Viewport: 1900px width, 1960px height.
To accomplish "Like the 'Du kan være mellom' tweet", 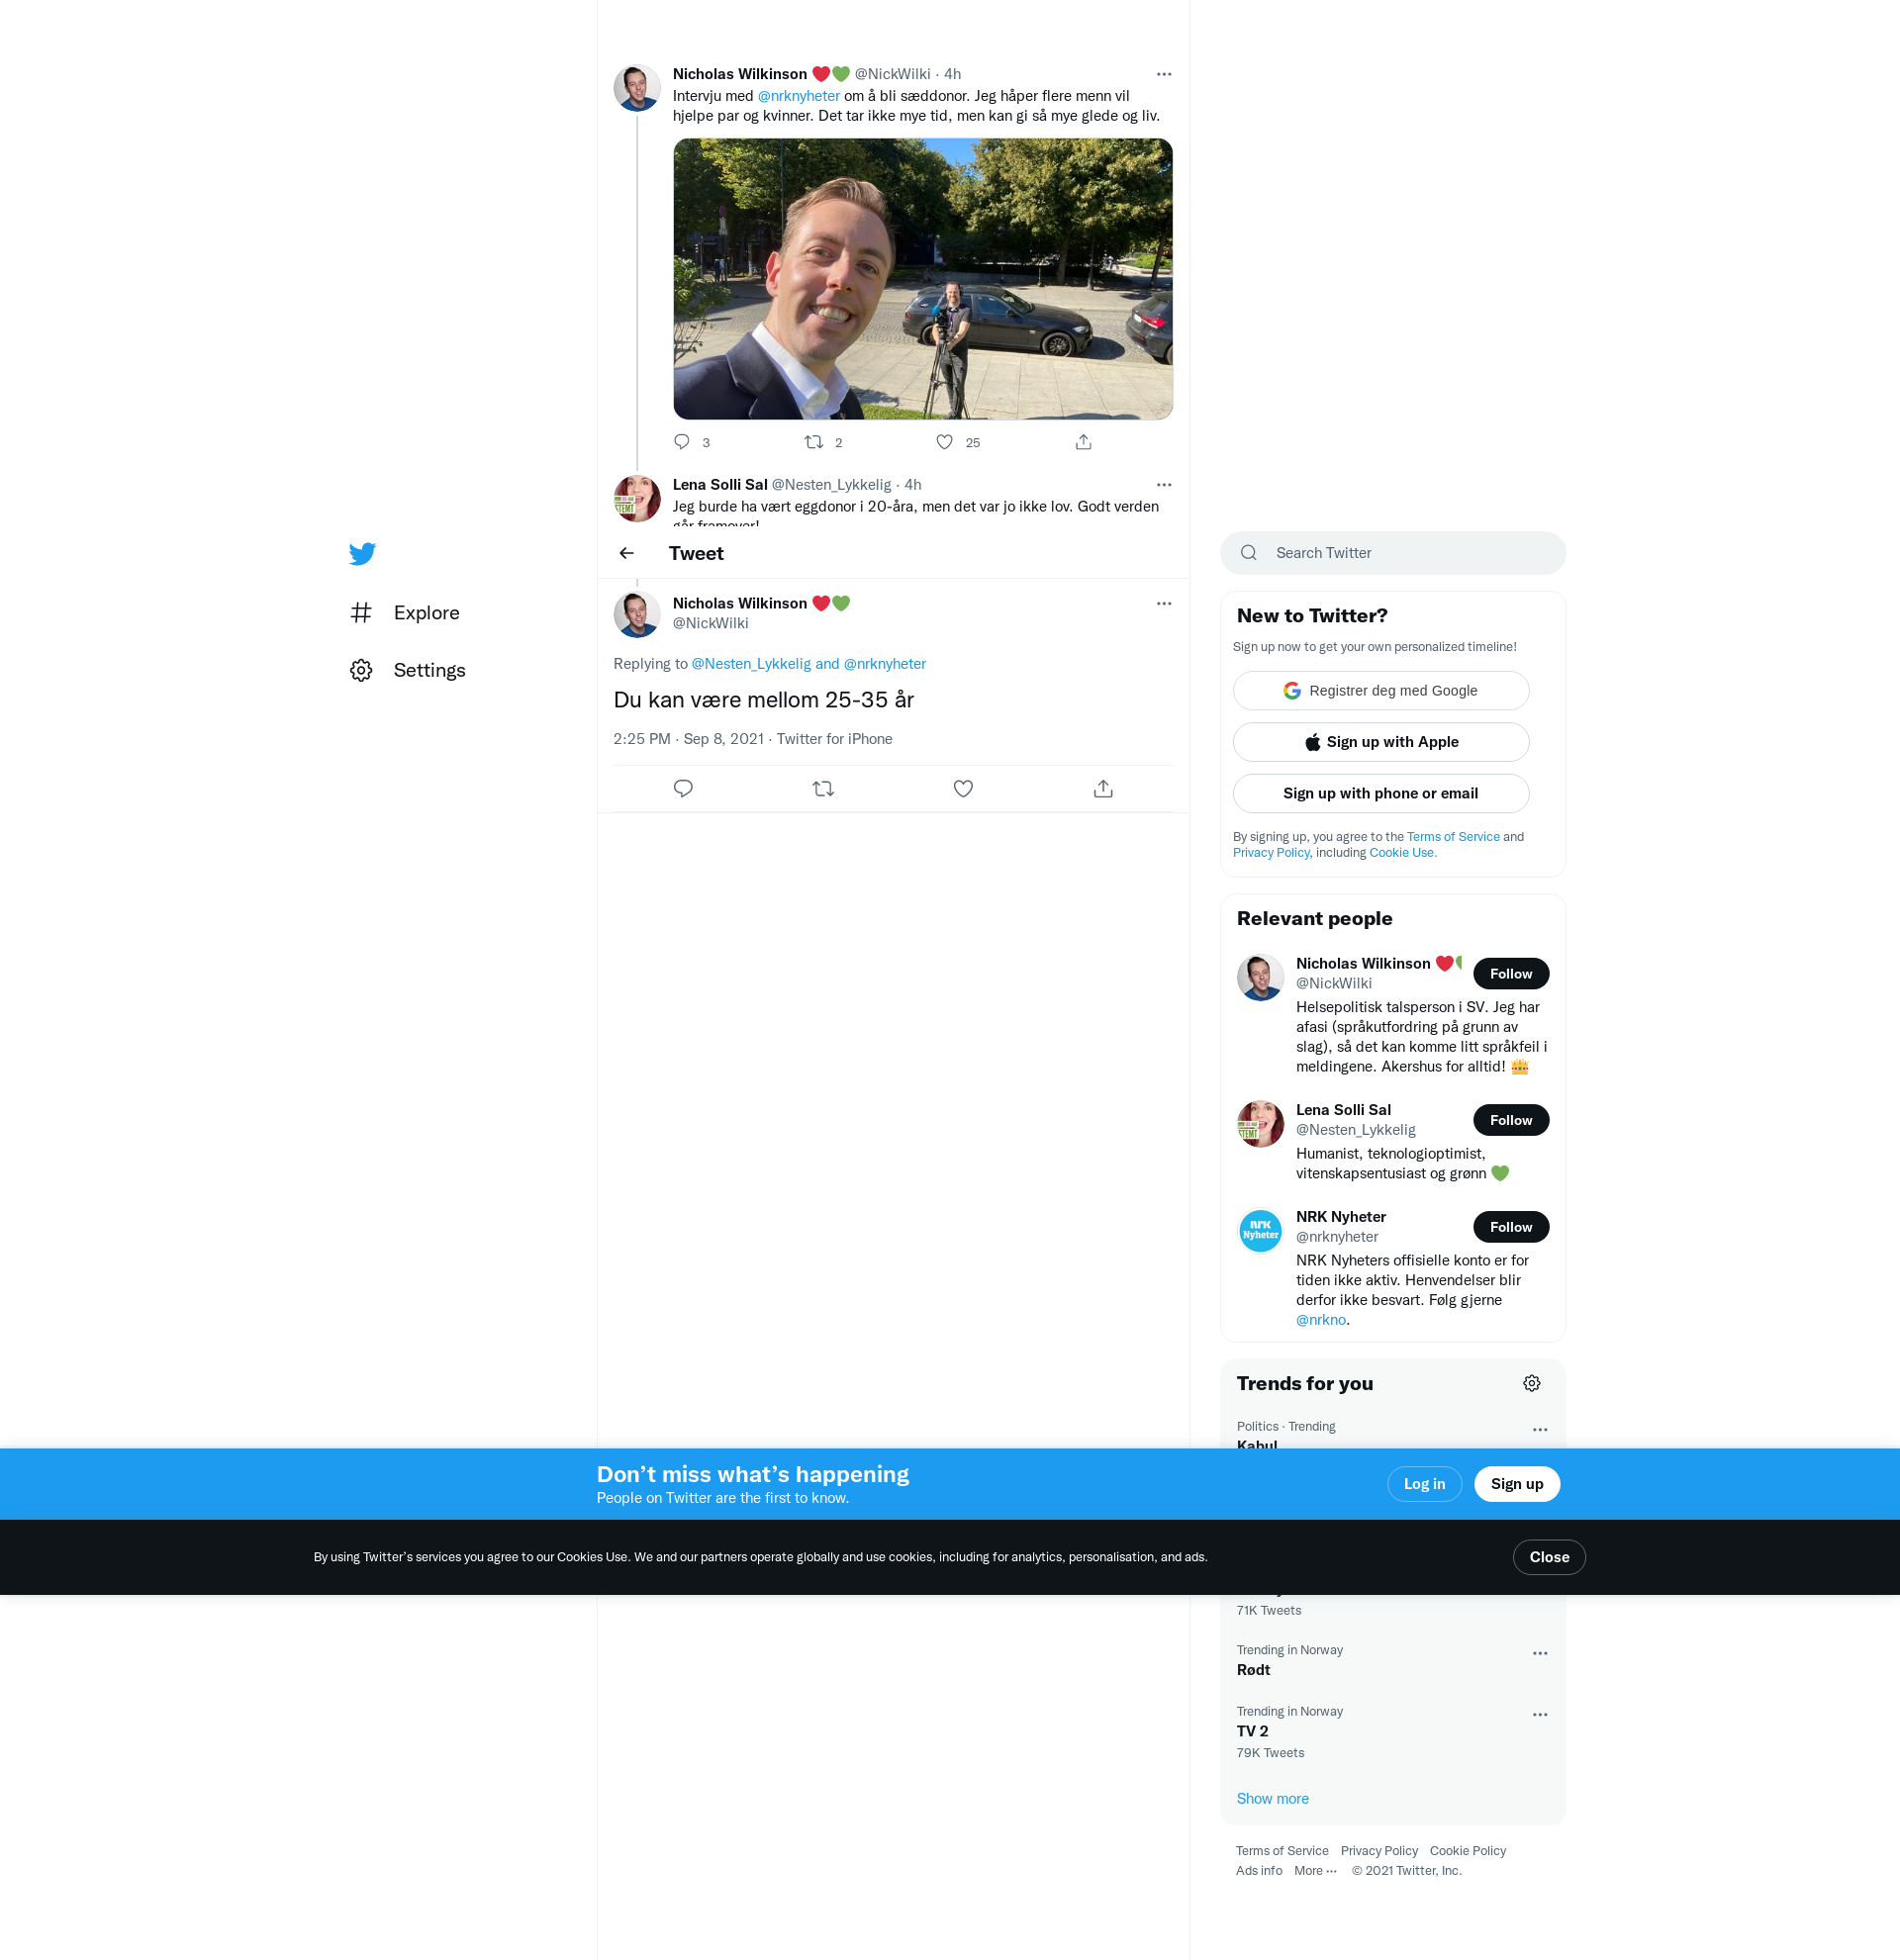I will point(963,789).
